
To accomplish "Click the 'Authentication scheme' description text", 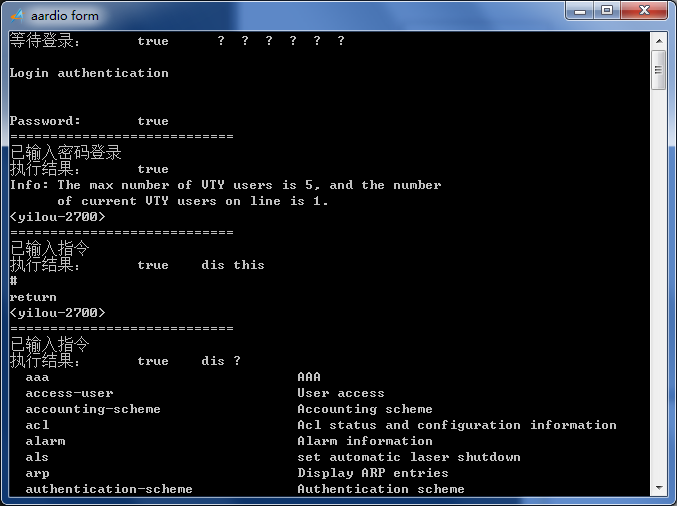I will click(x=381, y=489).
